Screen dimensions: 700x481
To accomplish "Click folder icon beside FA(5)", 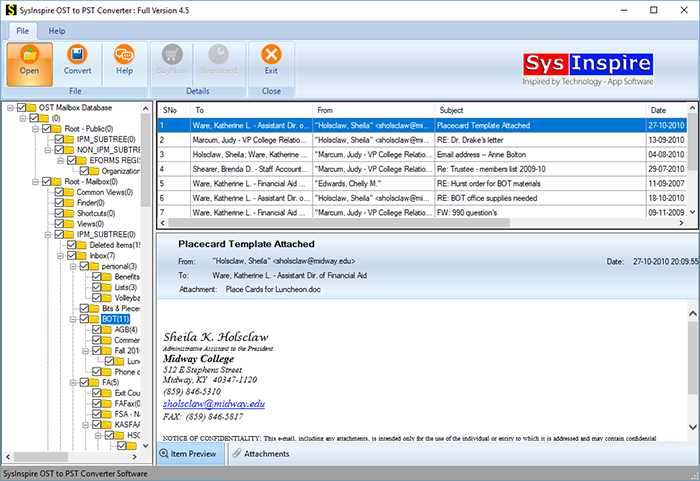I will click(x=94, y=383).
